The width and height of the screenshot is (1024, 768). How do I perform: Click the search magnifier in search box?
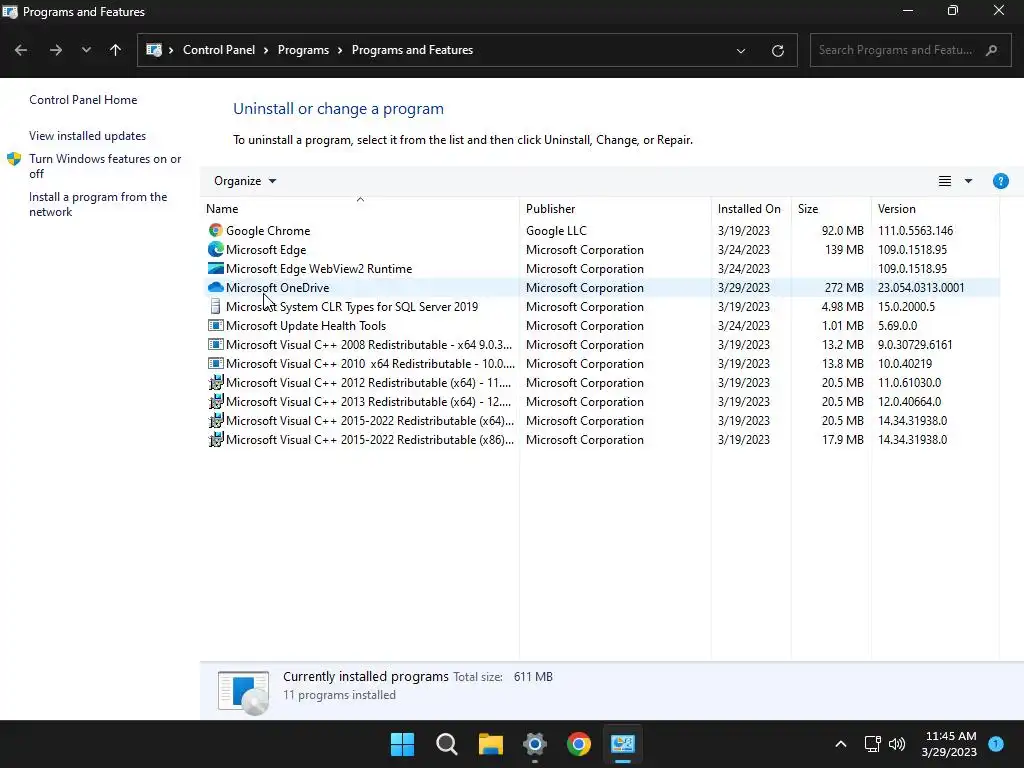[991, 50]
